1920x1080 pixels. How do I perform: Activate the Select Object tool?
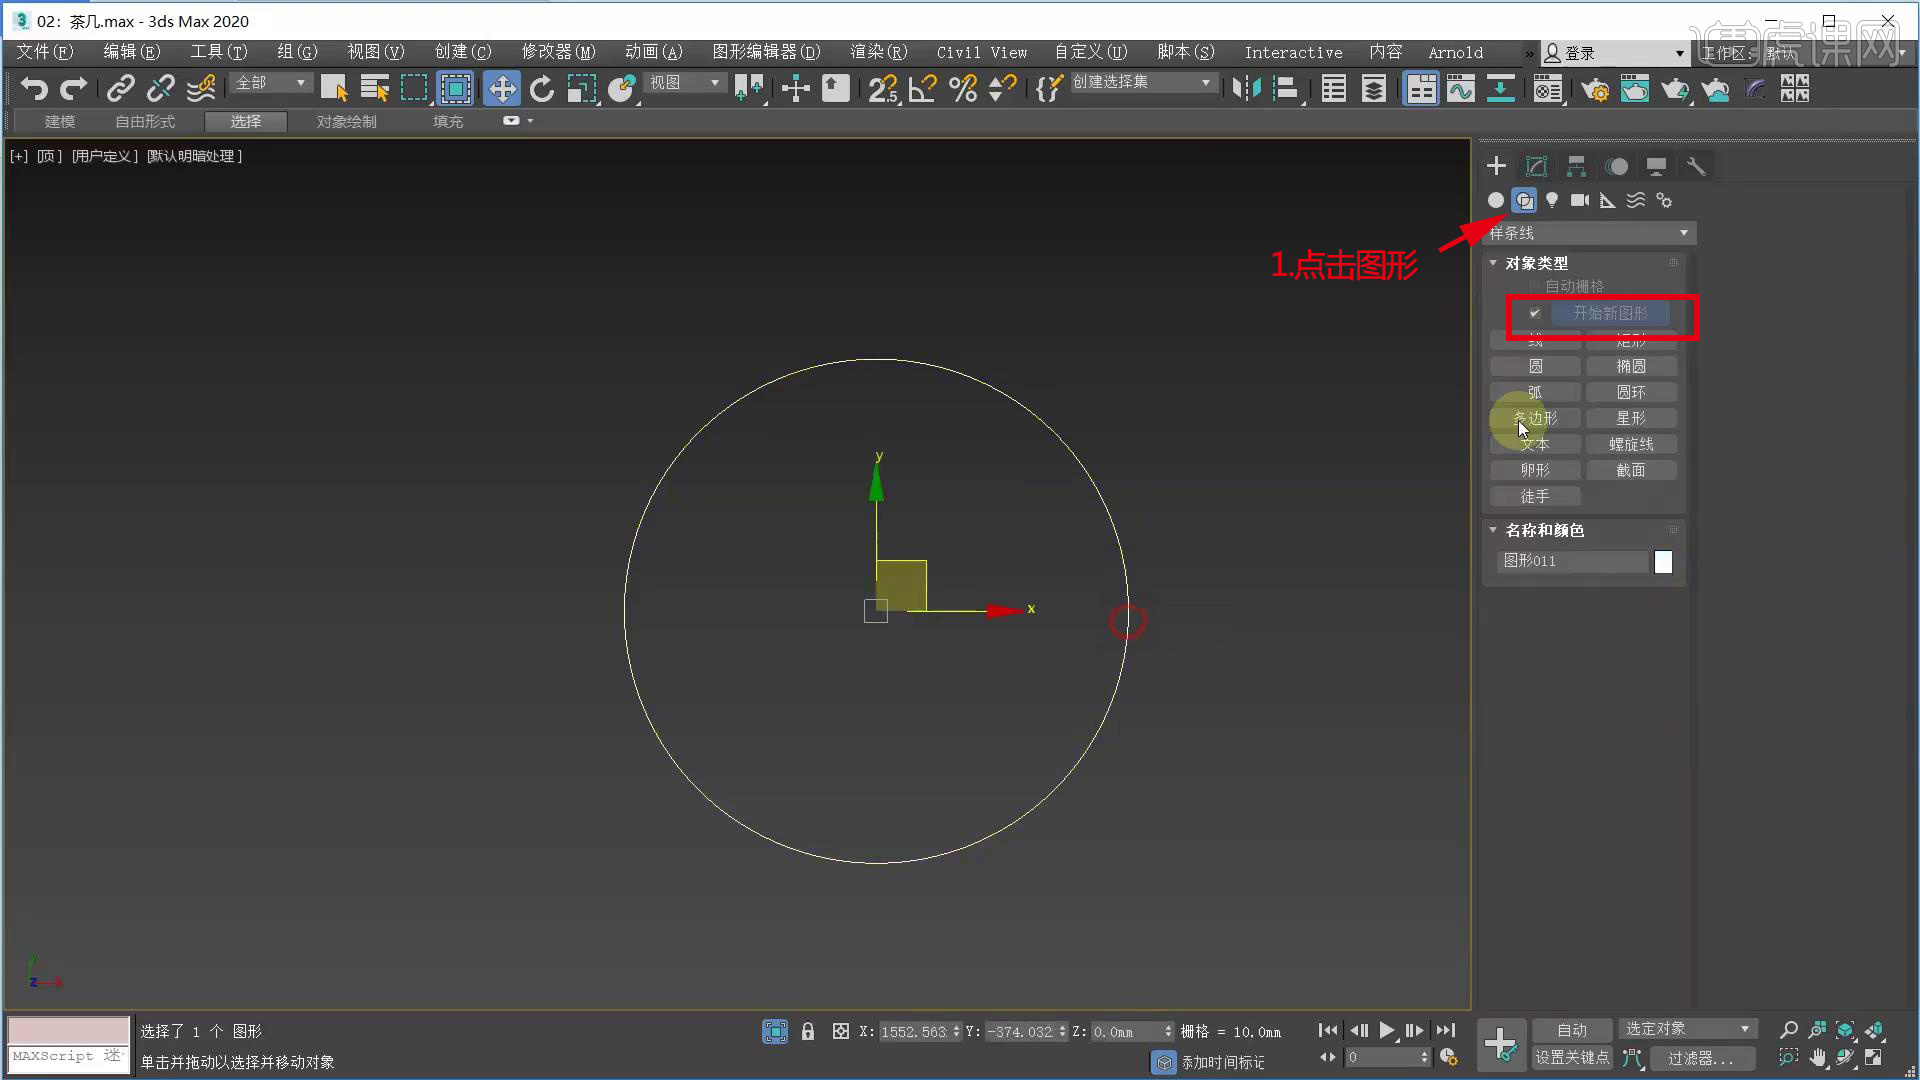tap(334, 89)
